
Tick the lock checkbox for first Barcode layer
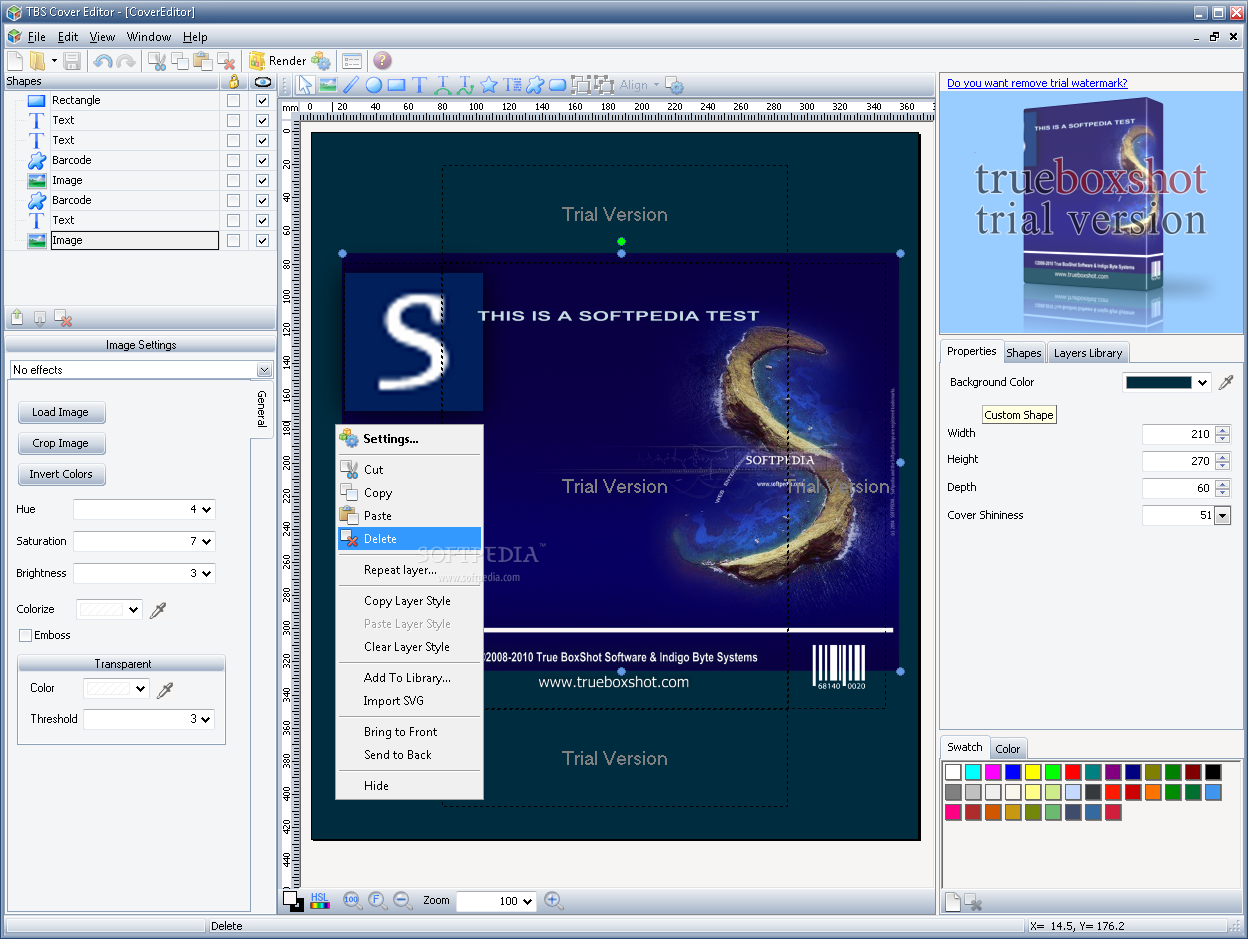pos(233,160)
